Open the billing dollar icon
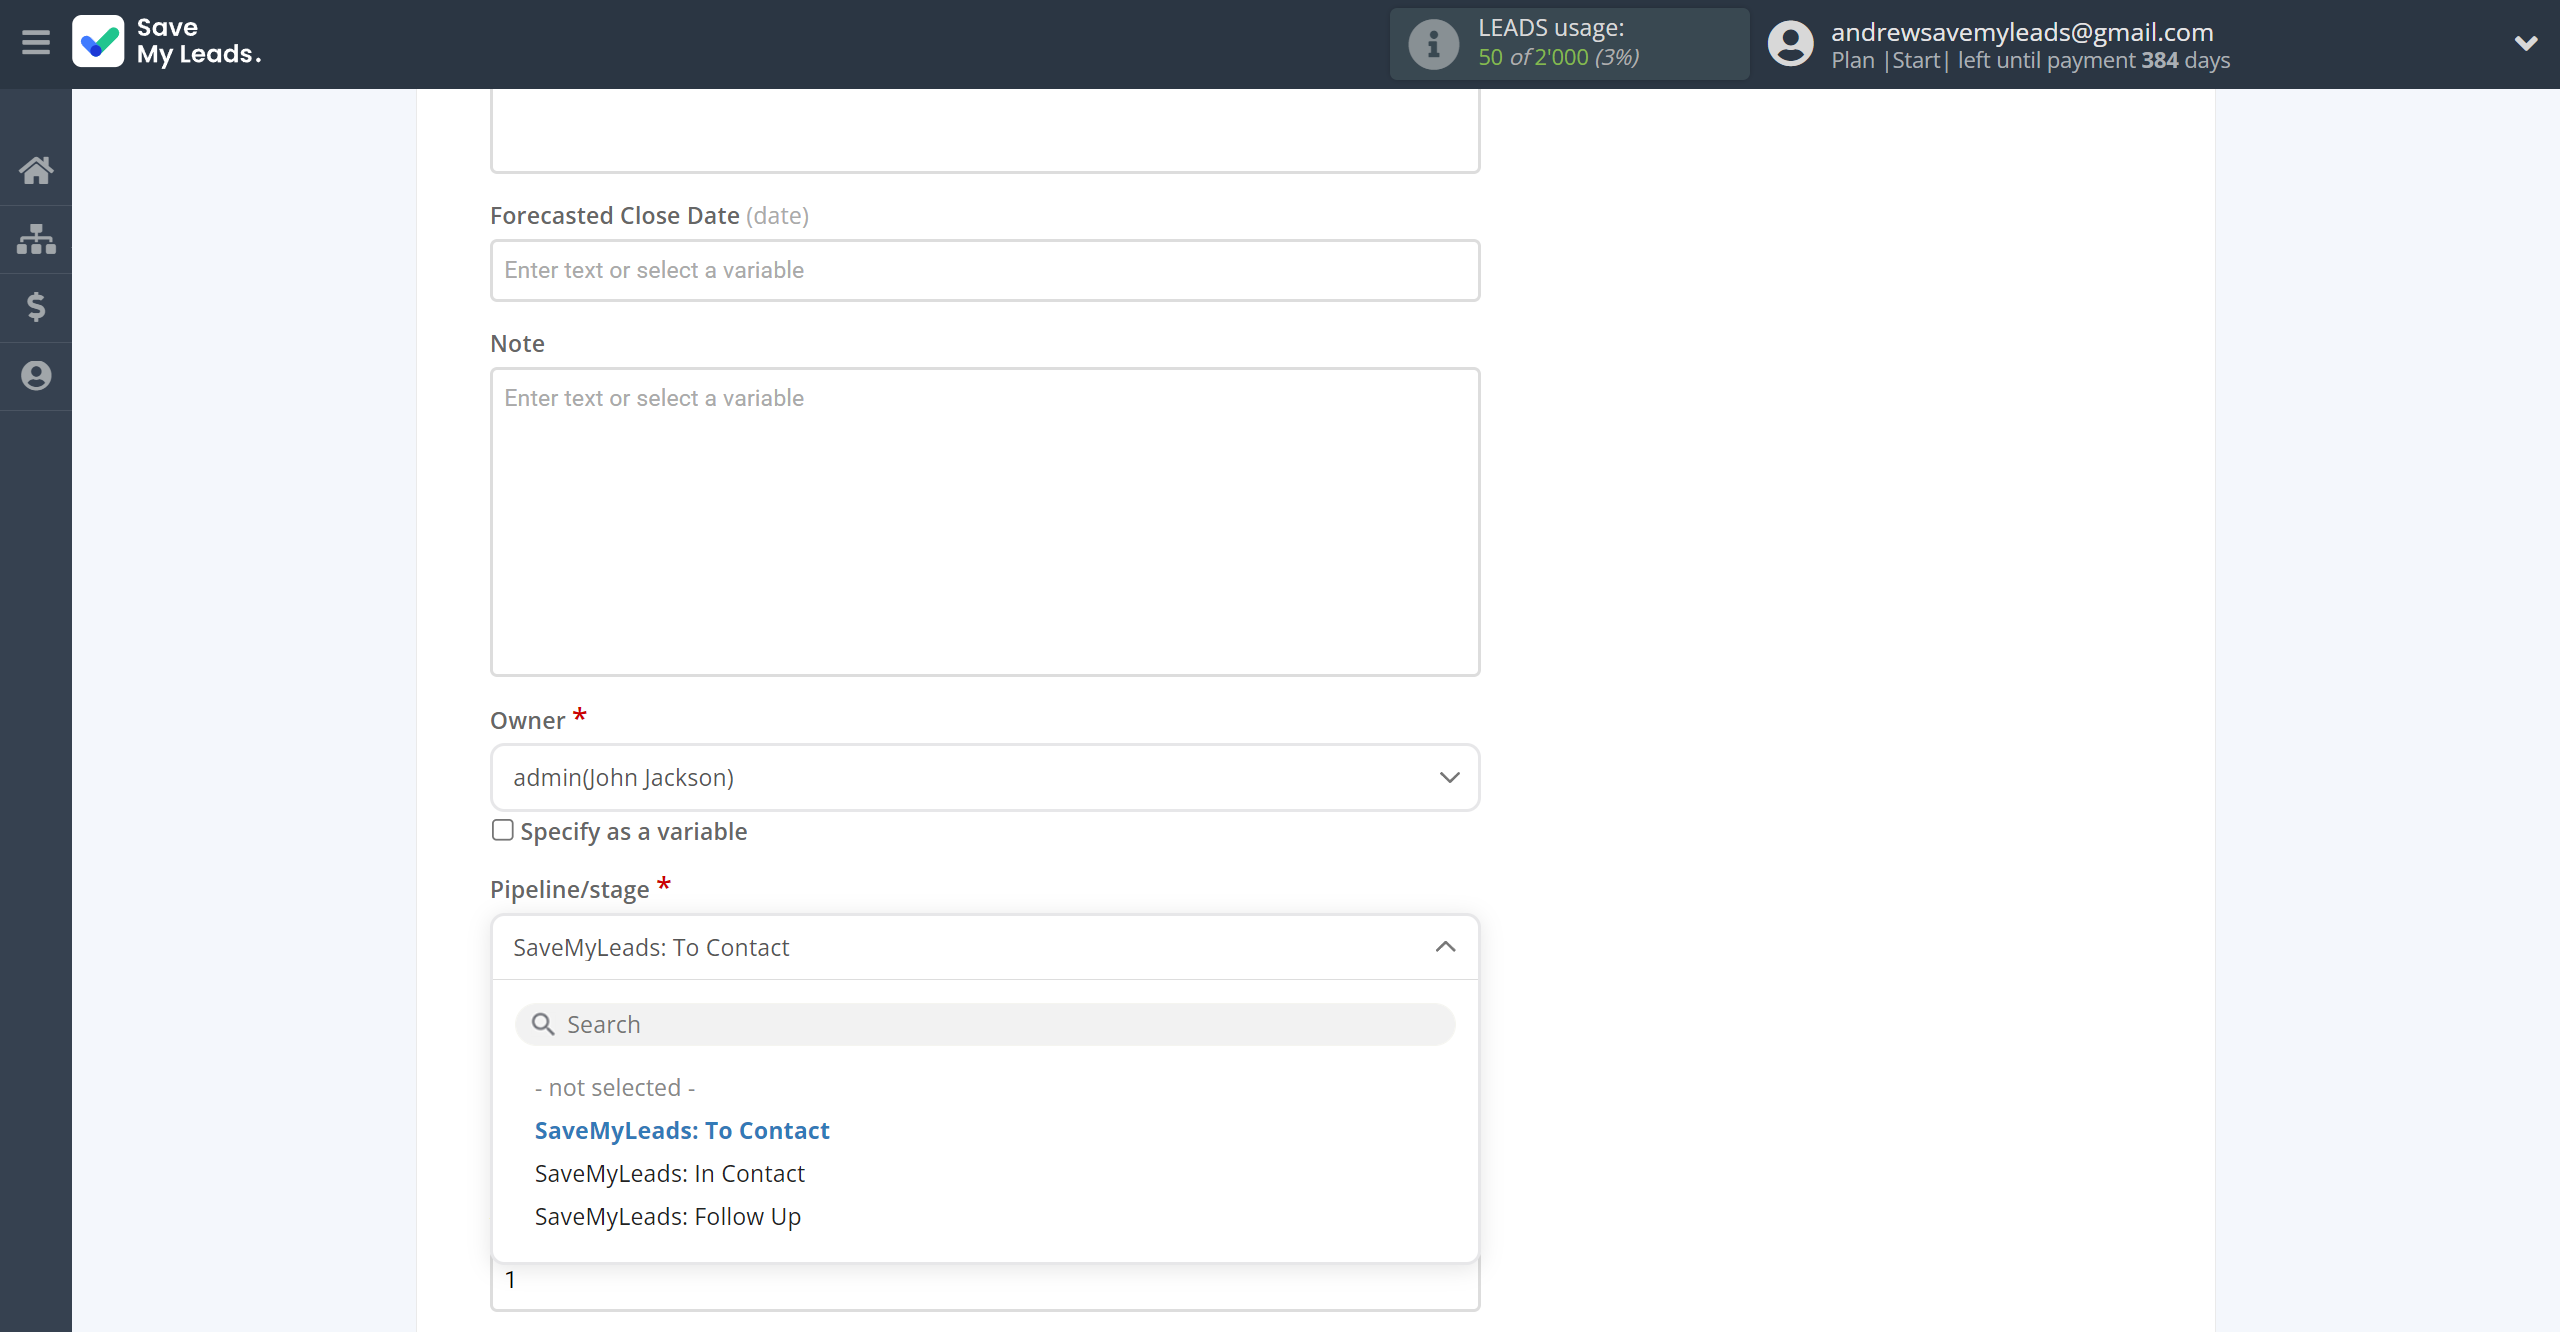This screenshot has width=2560, height=1332. 36,307
